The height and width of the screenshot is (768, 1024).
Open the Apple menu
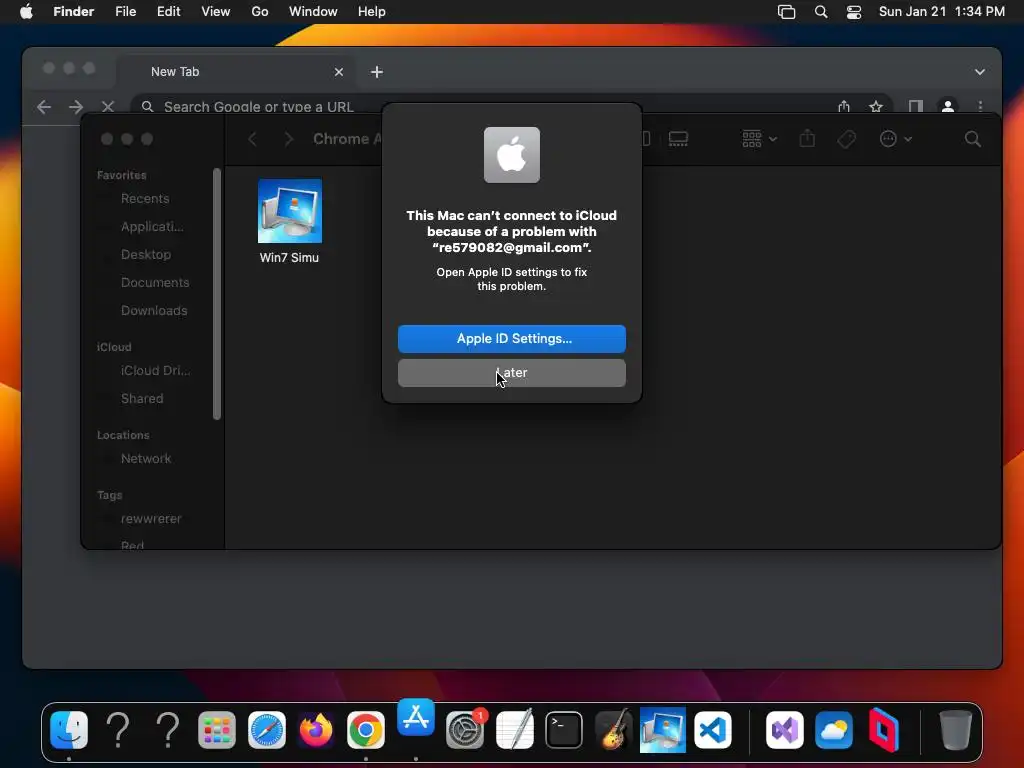point(26,12)
